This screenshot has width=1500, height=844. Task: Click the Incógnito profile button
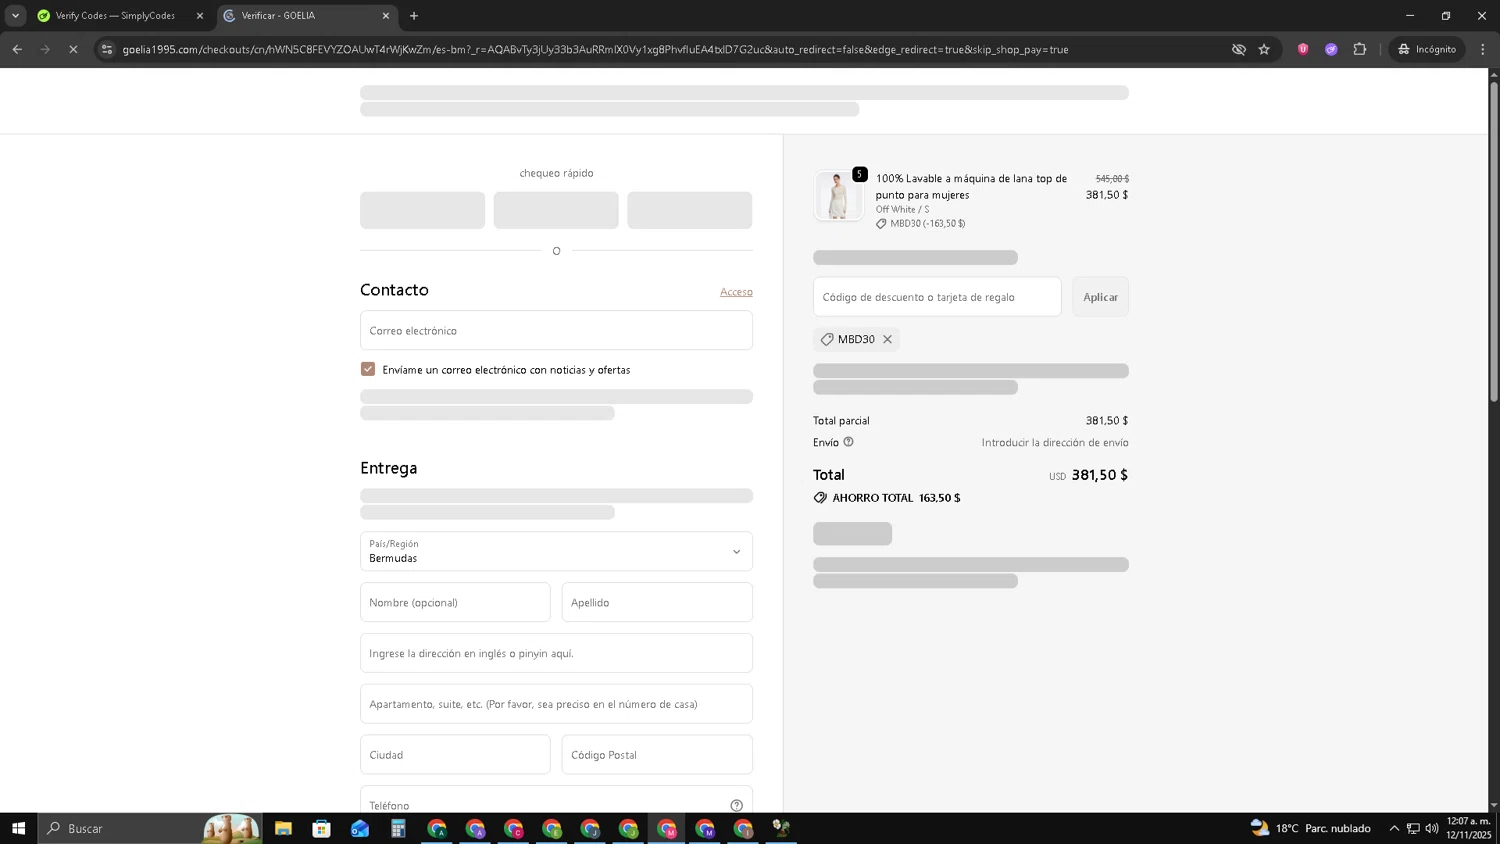[x=1427, y=49]
